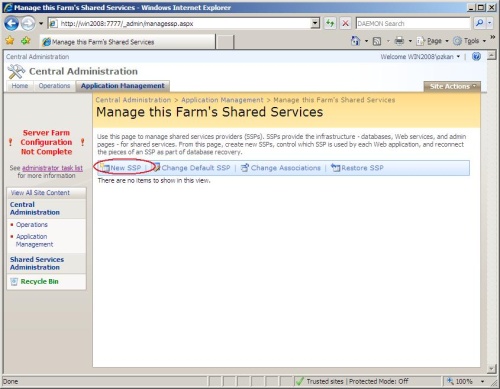Click the Central Administration tools logo icon

click(16, 71)
